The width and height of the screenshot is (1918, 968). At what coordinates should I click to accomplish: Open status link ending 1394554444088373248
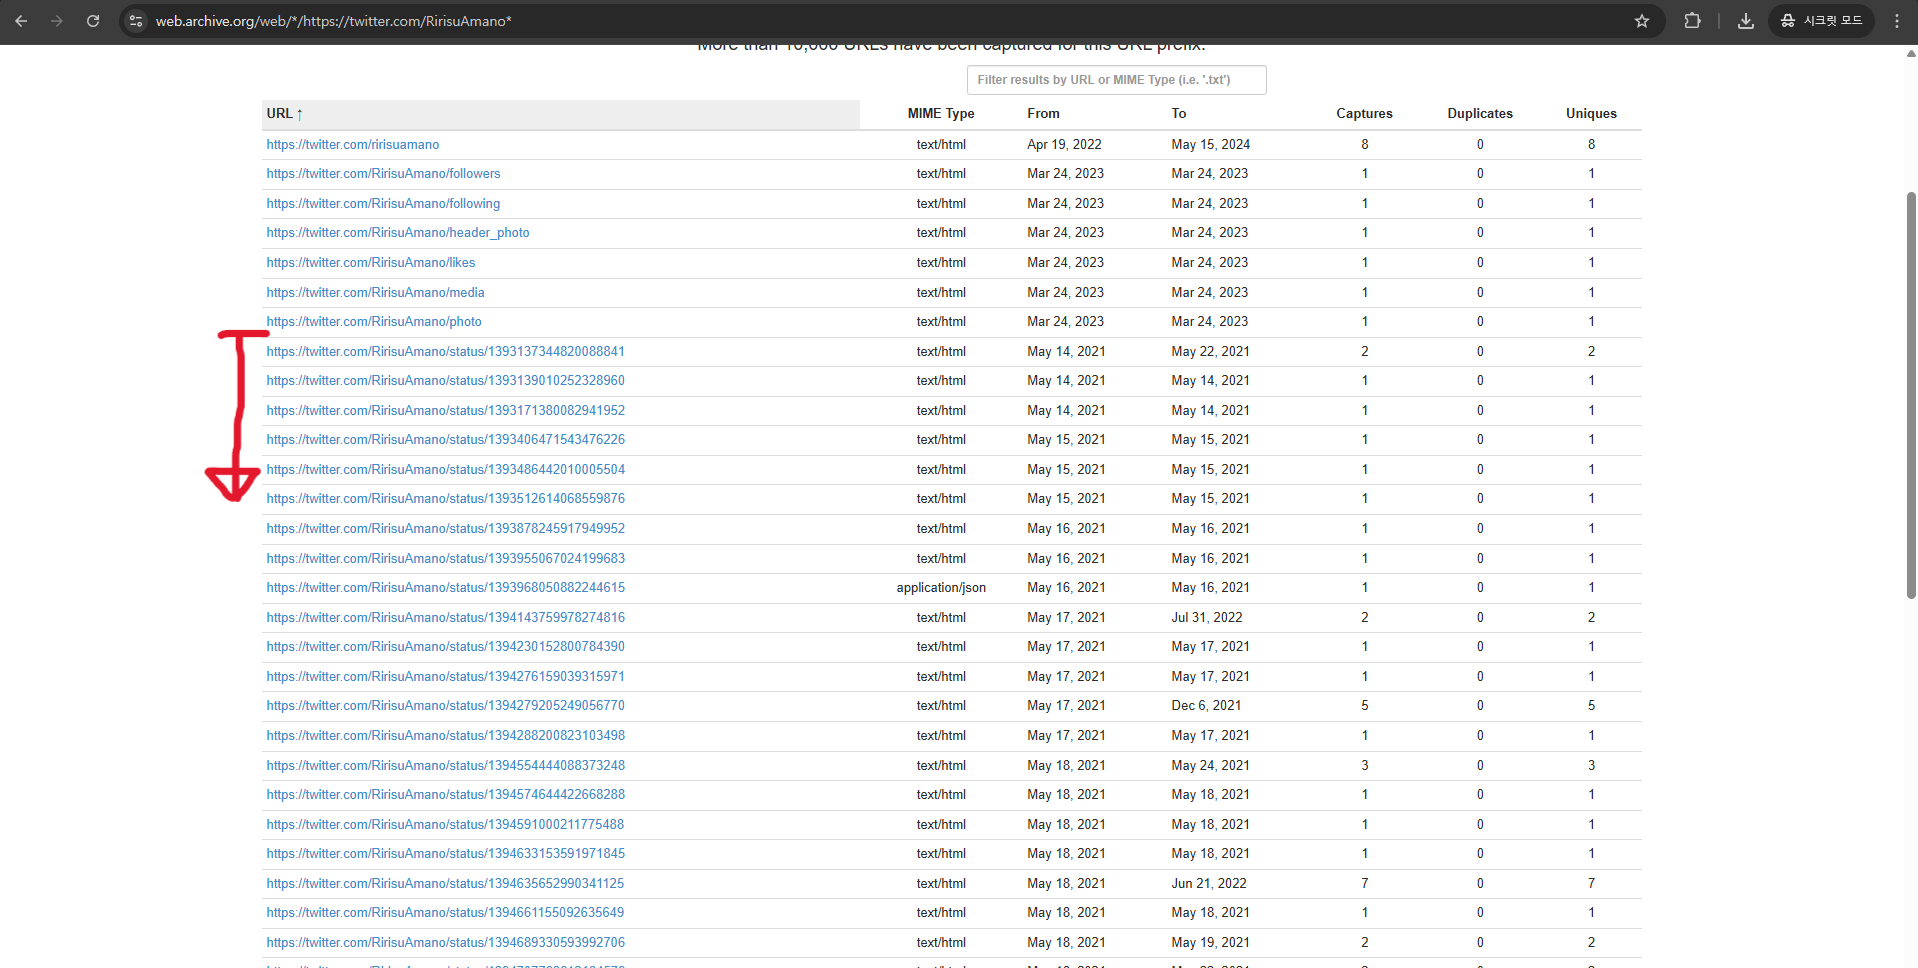(x=446, y=766)
